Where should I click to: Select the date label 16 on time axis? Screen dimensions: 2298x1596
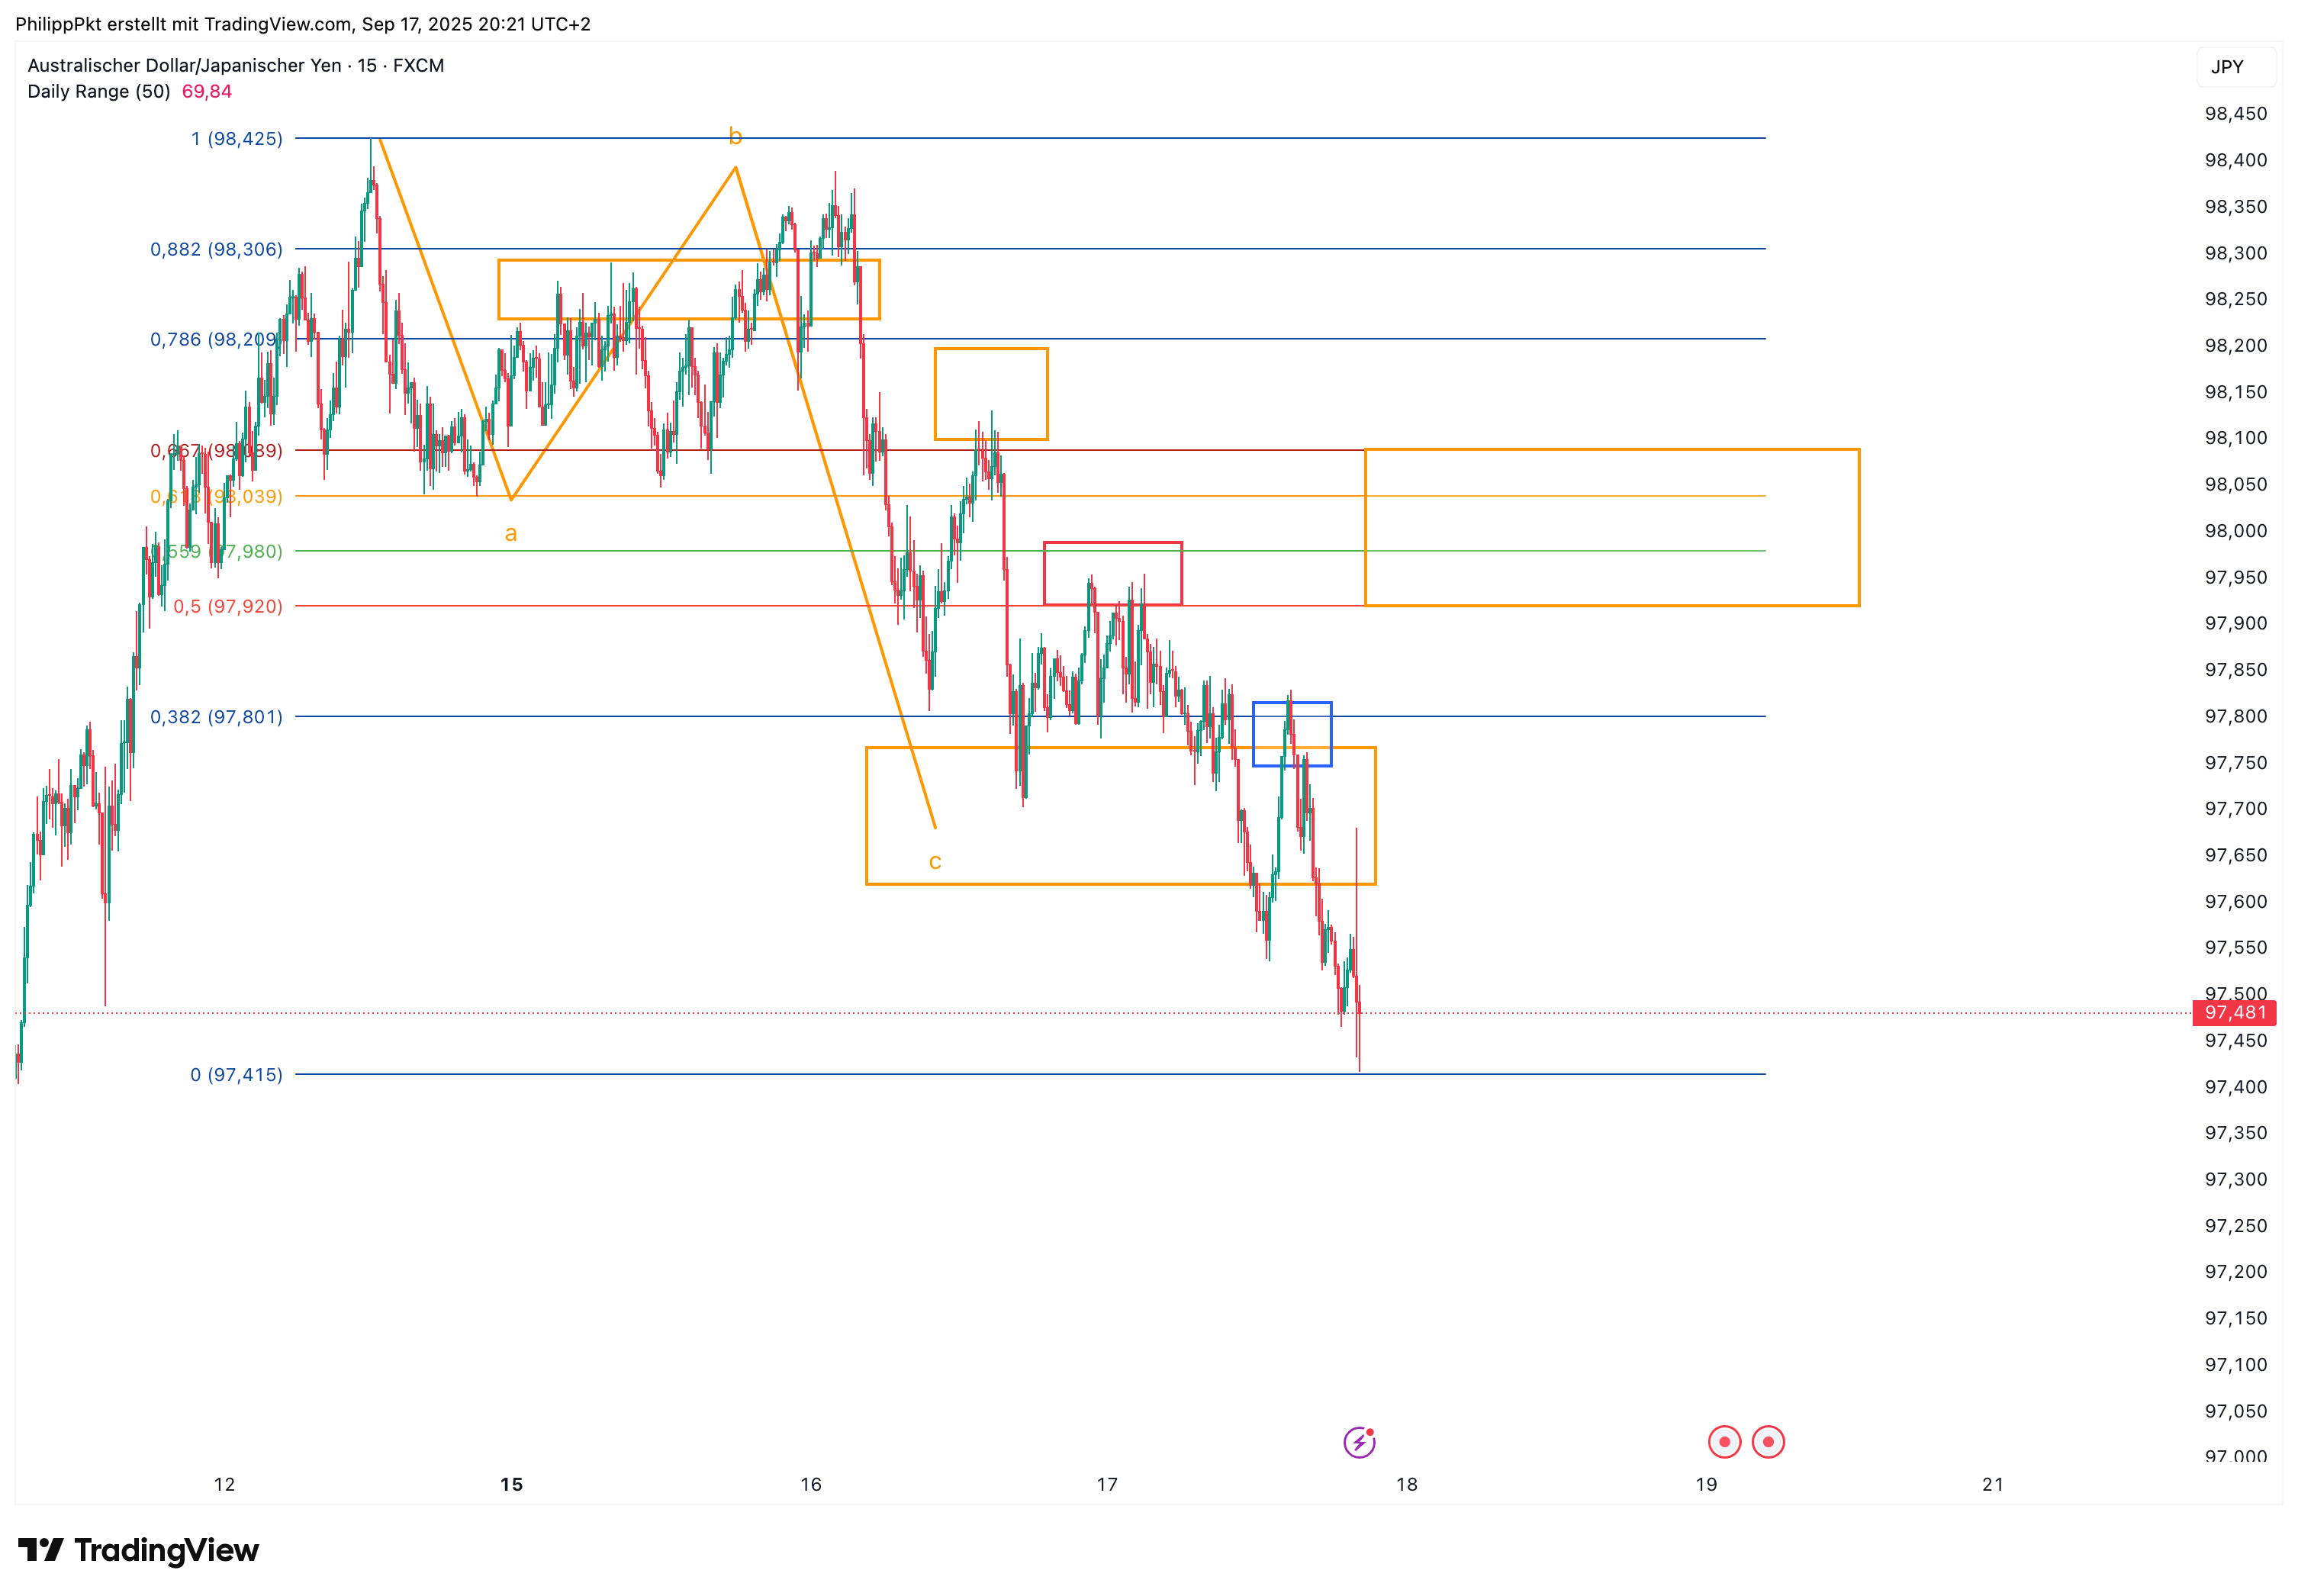[x=811, y=1484]
